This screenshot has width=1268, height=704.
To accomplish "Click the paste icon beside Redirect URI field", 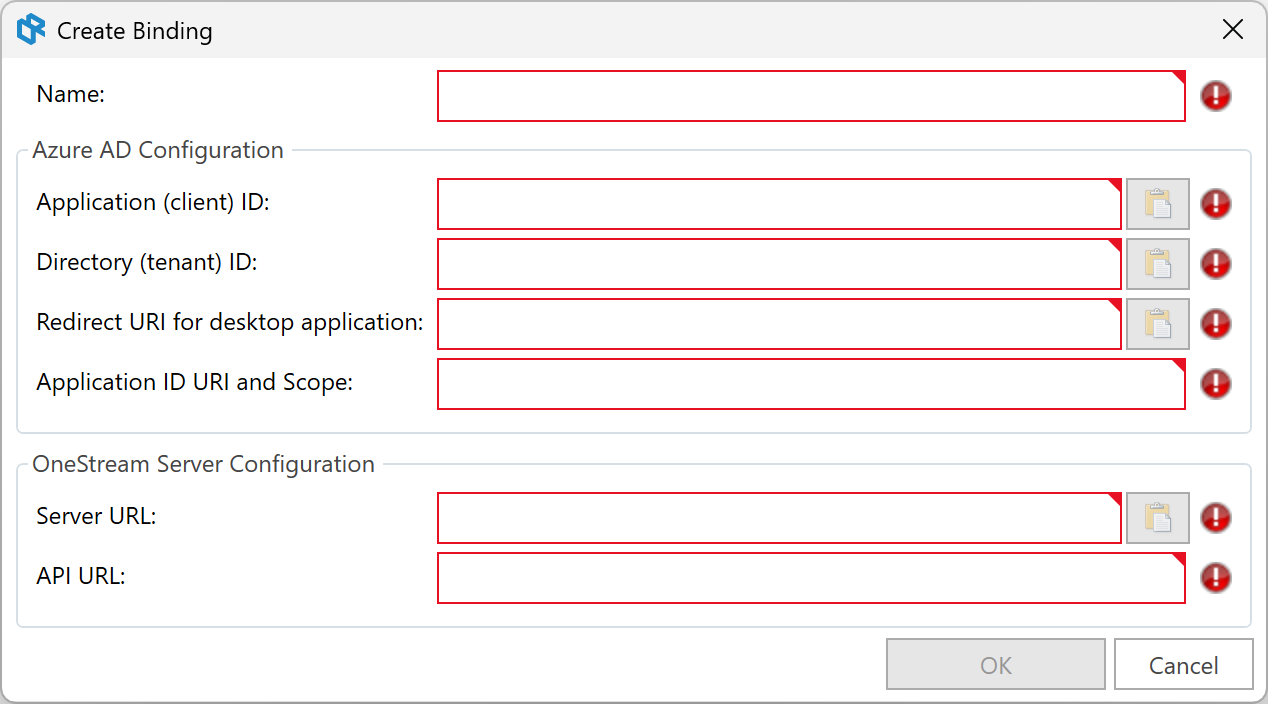I will pos(1158,324).
